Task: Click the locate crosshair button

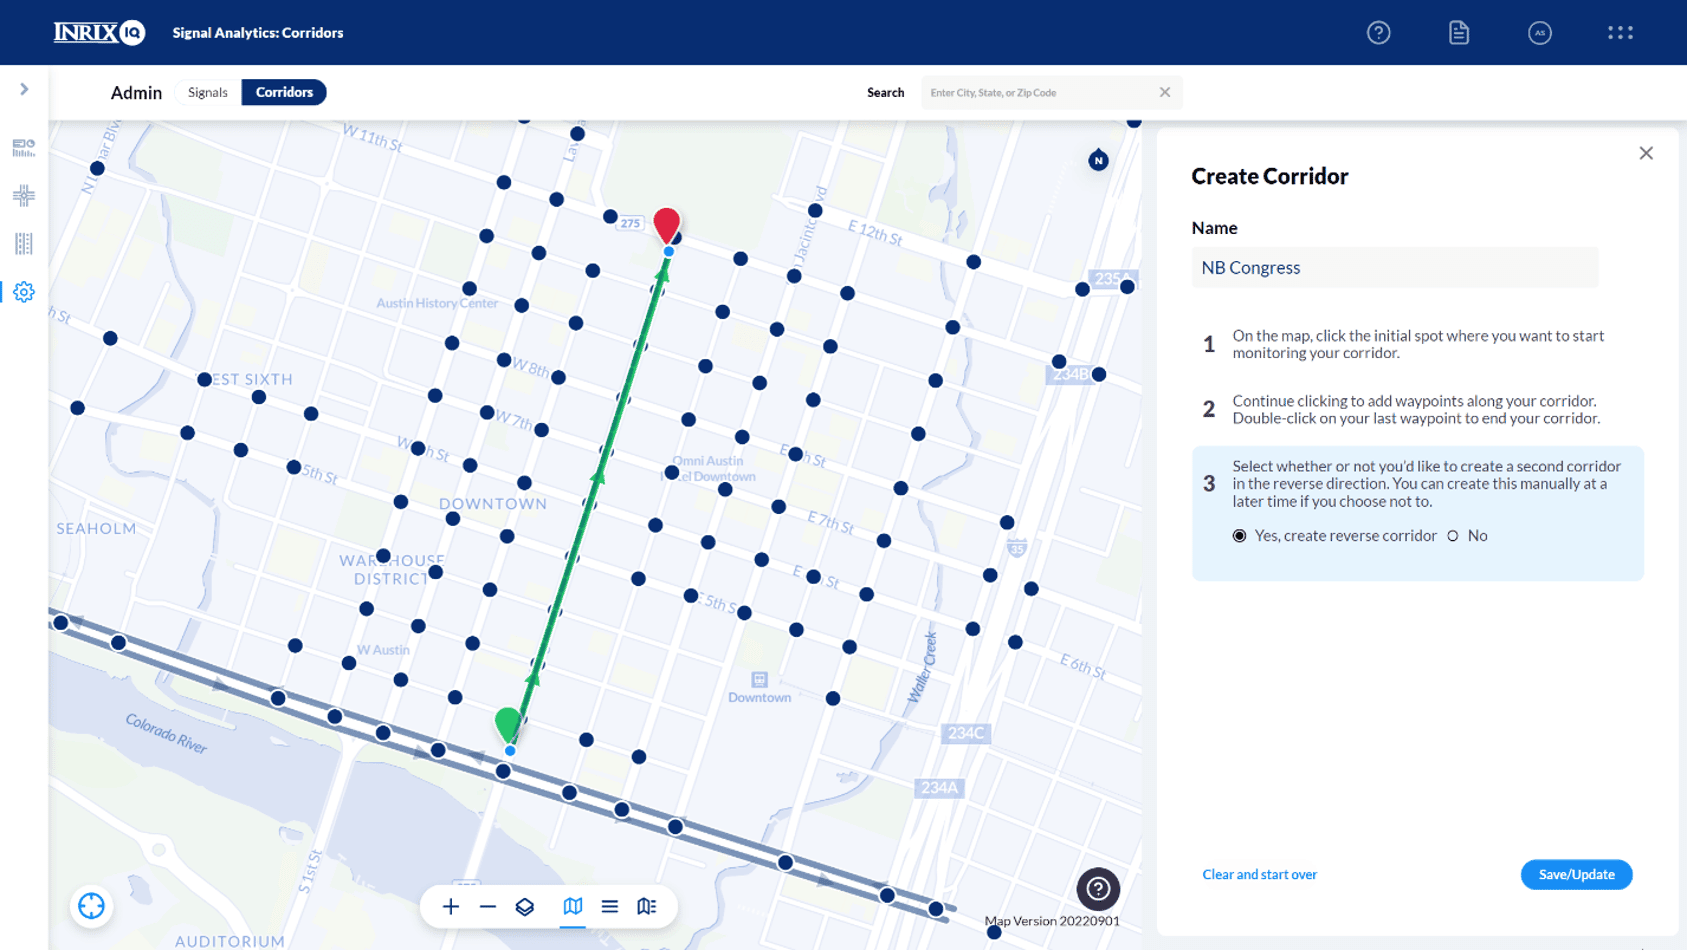Action: point(91,906)
